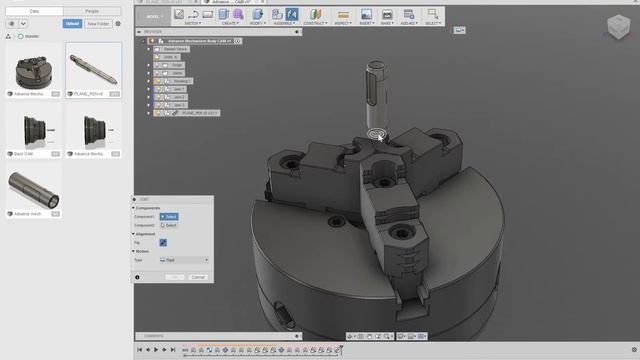Play the design history timeline
Image resolution: width=640 pixels, height=360 pixels.
(x=156, y=350)
